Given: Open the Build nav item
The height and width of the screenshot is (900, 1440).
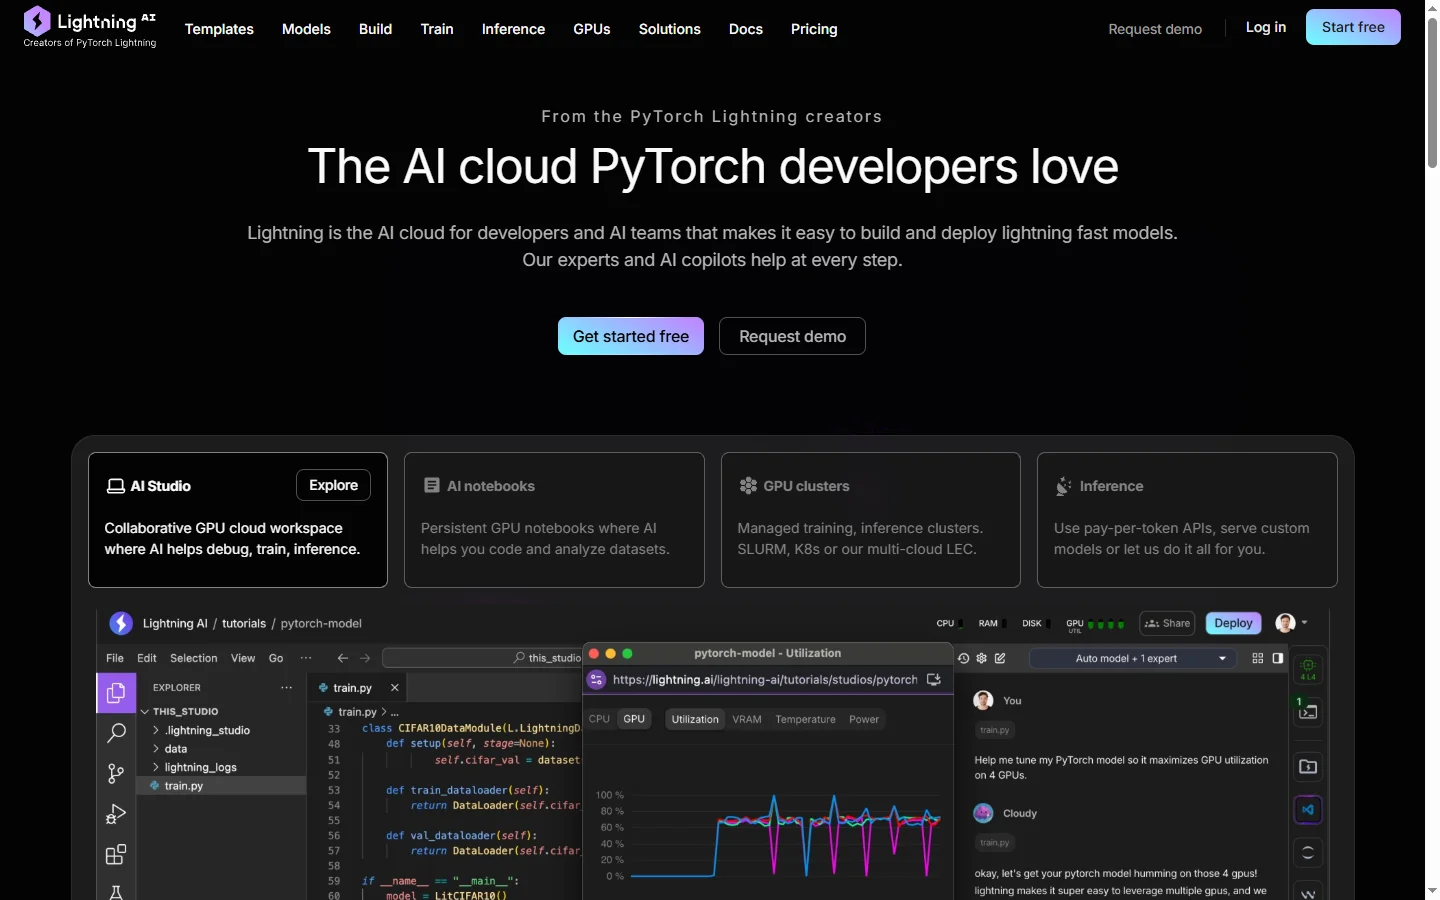Looking at the screenshot, I should (375, 29).
